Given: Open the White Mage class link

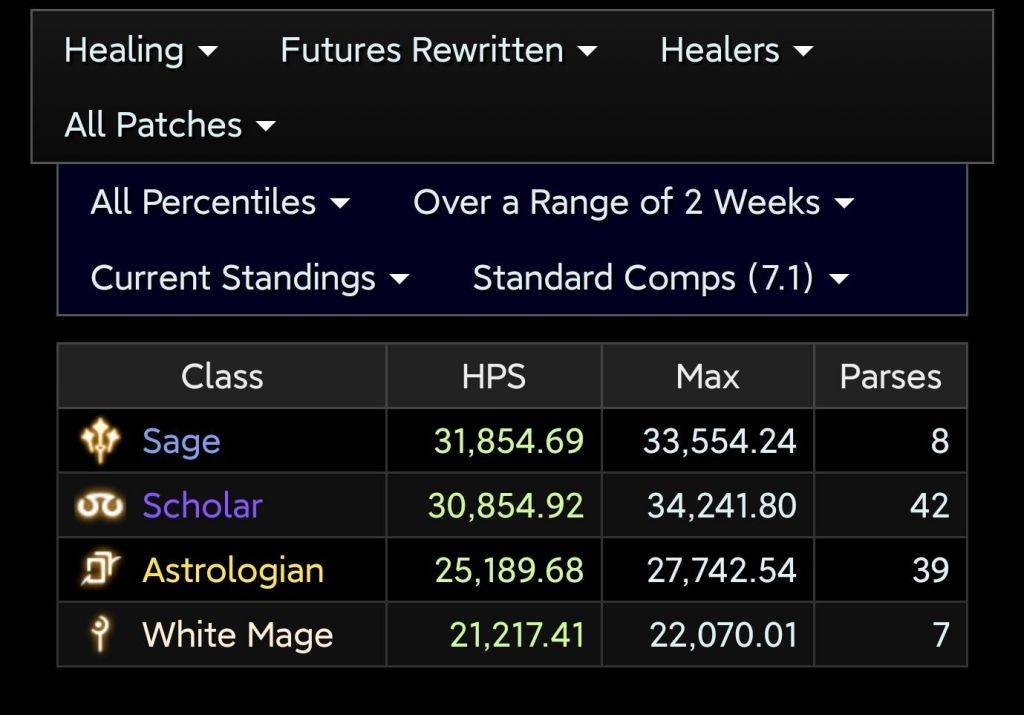Looking at the screenshot, I should tap(237, 634).
